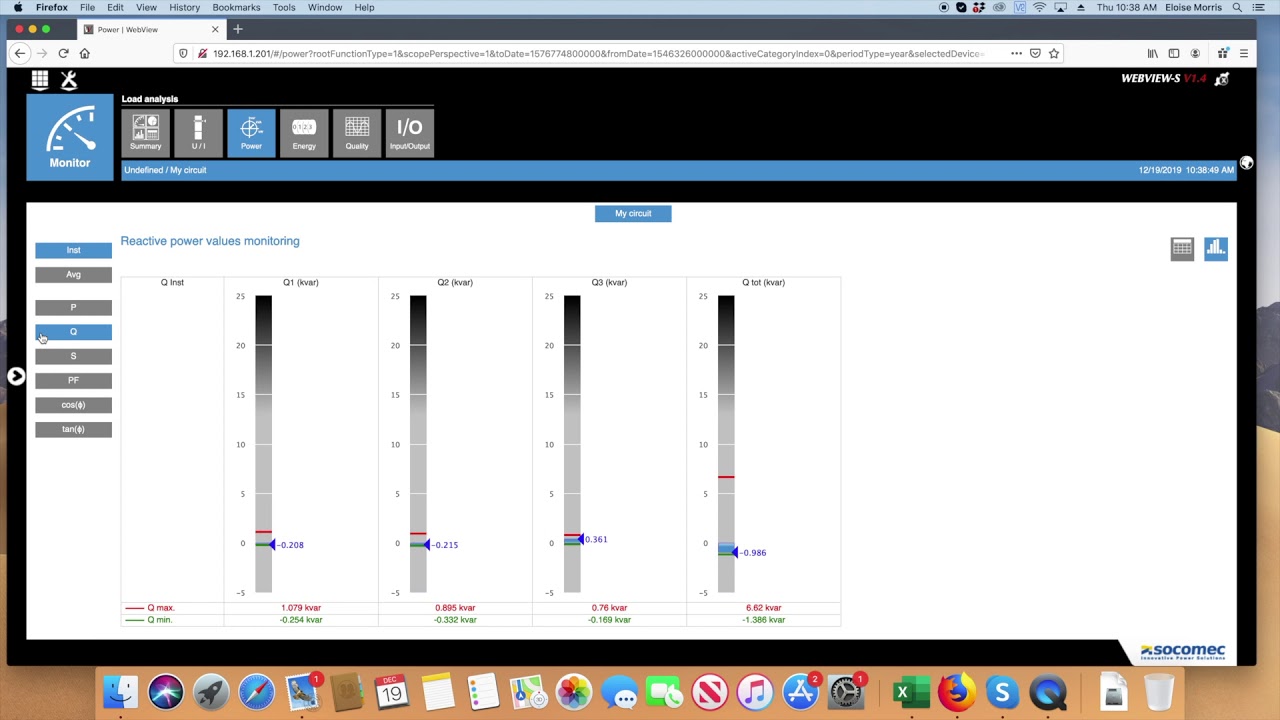Open System Preferences from the Dock

[x=846, y=692]
